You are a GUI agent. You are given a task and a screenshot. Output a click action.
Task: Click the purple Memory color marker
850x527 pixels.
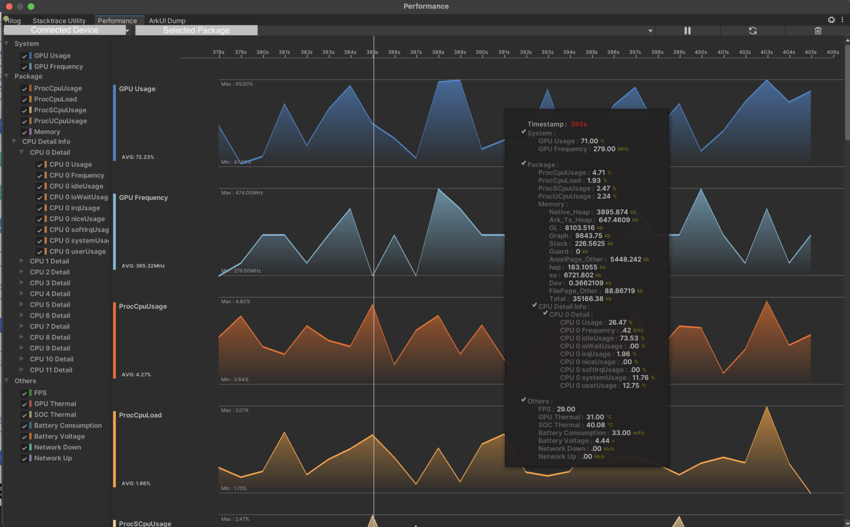point(31,132)
